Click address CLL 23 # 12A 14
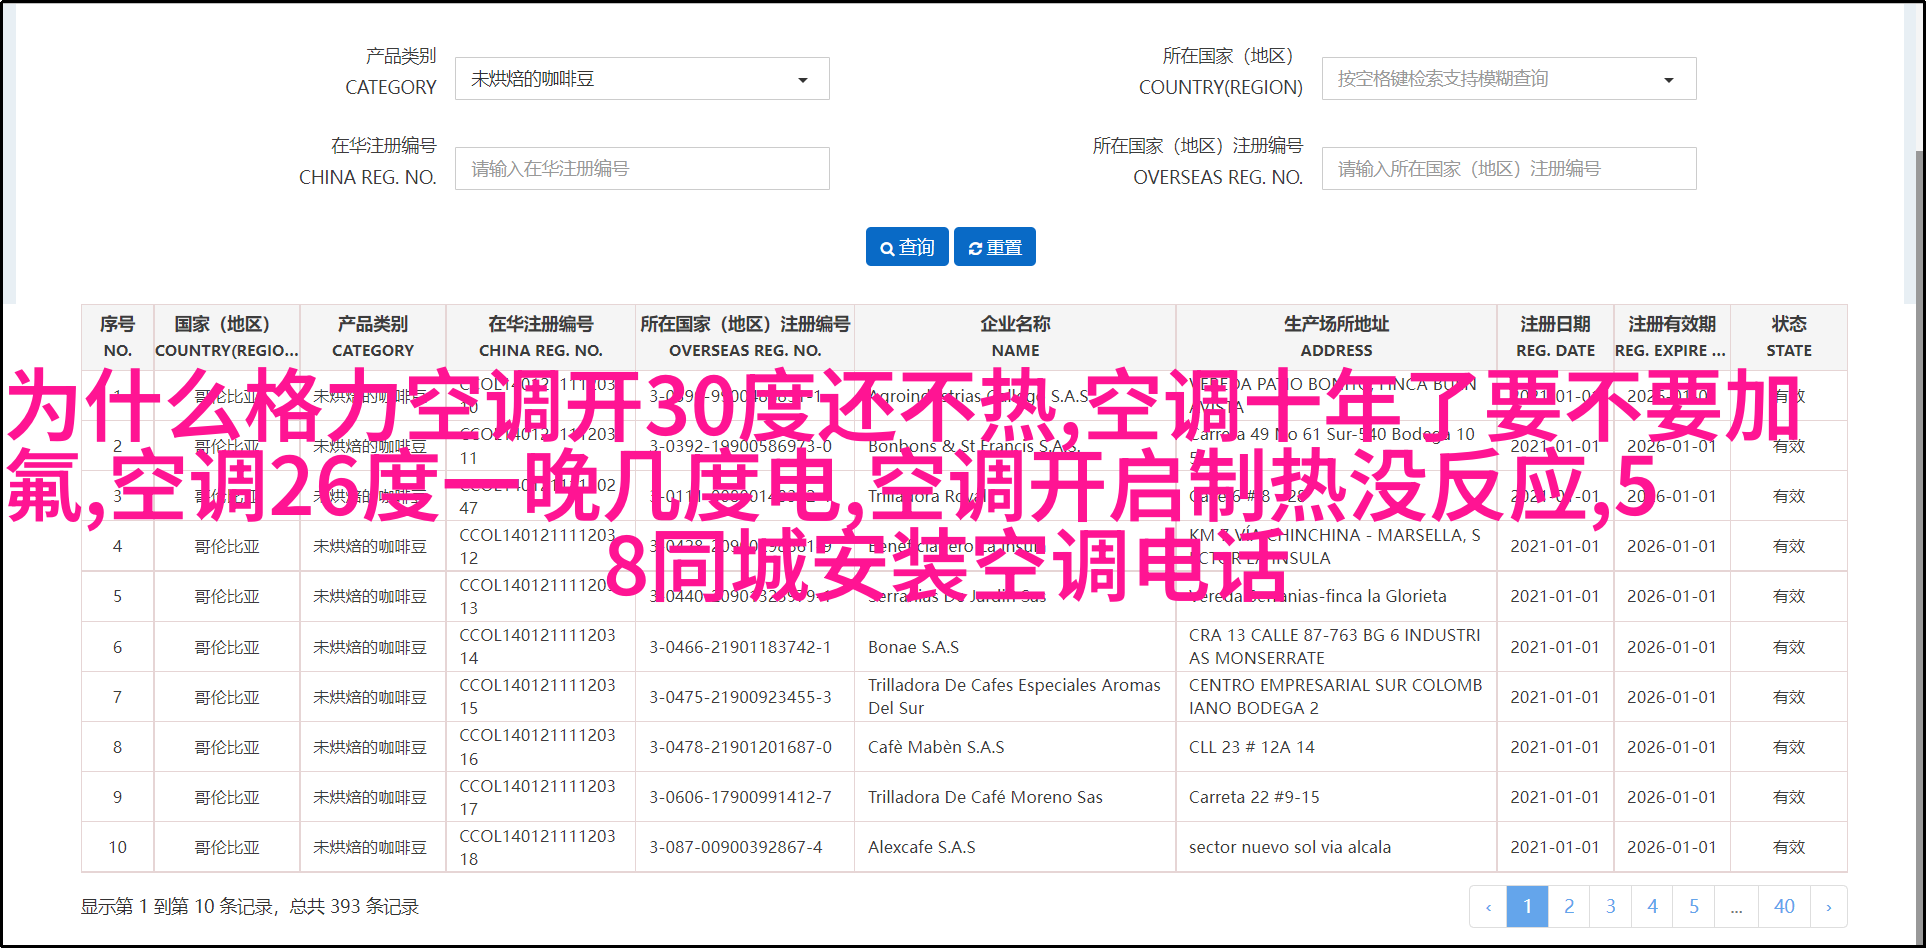 coord(1251,748)
